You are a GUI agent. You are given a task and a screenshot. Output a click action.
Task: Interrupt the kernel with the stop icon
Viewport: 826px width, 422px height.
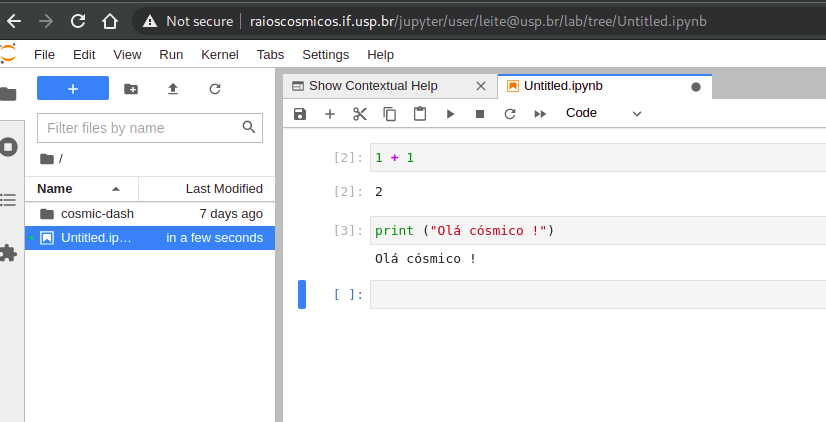[x=480, y=114]
